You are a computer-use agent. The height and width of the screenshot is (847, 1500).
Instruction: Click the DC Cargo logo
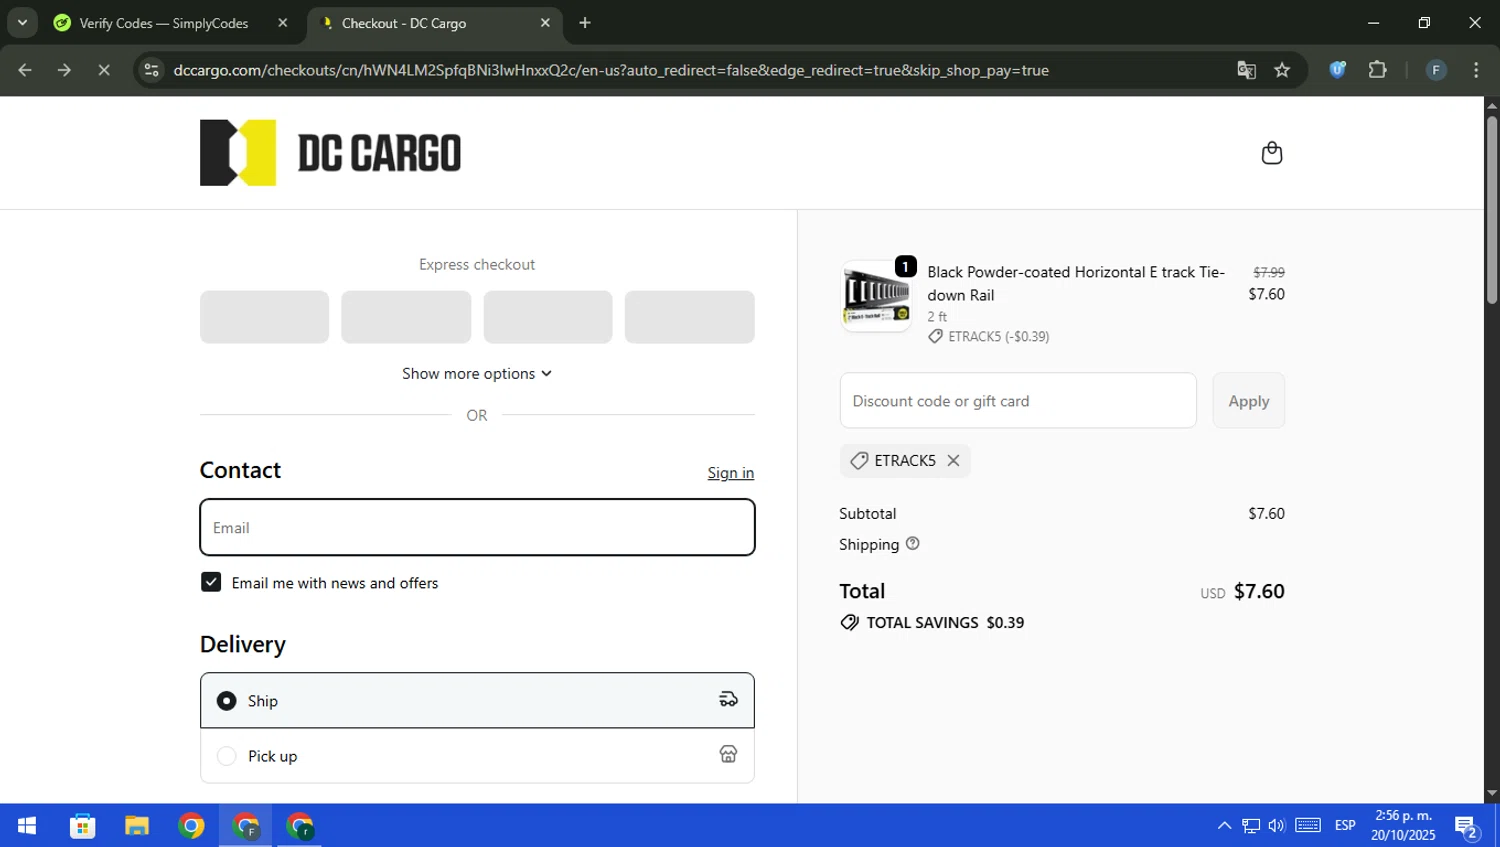pos(330,153)
